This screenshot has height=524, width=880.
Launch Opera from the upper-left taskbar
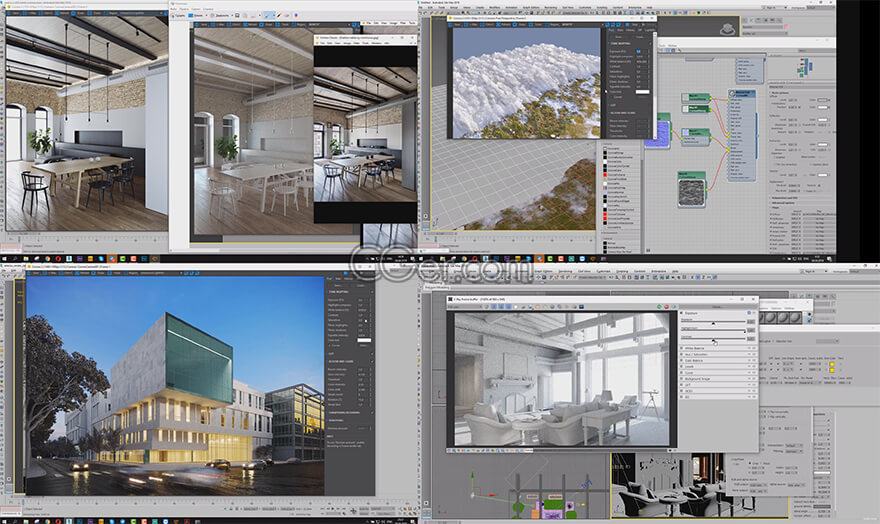point(58,259)
